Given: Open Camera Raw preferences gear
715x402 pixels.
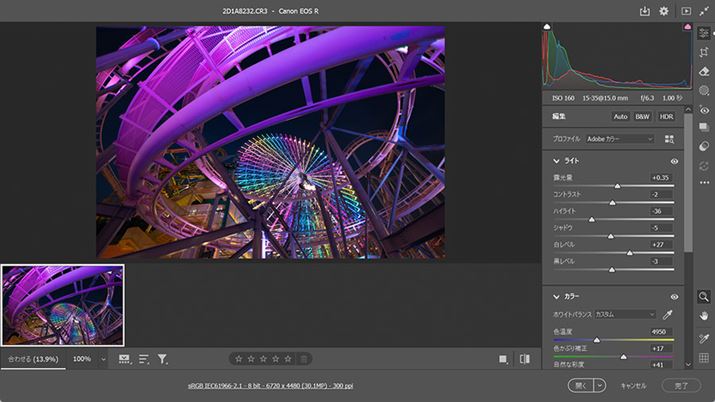Looking at the screenshot, I should pyautogui.click(x=664, y=11).
